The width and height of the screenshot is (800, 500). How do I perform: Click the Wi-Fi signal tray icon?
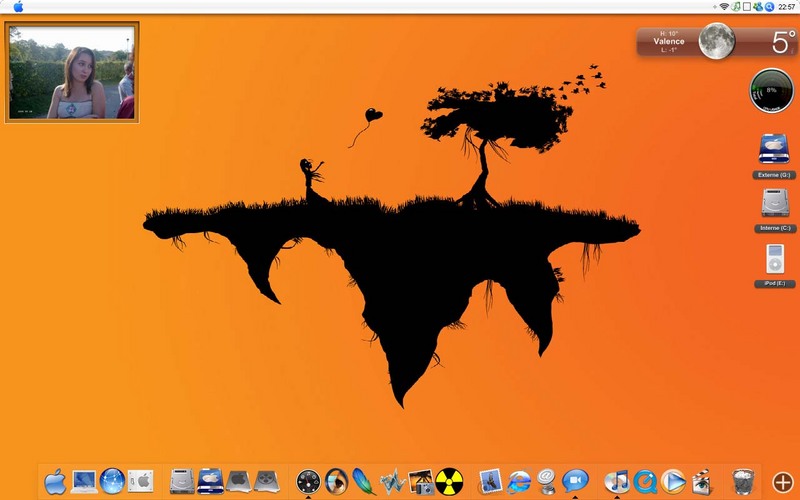point(724,7)
